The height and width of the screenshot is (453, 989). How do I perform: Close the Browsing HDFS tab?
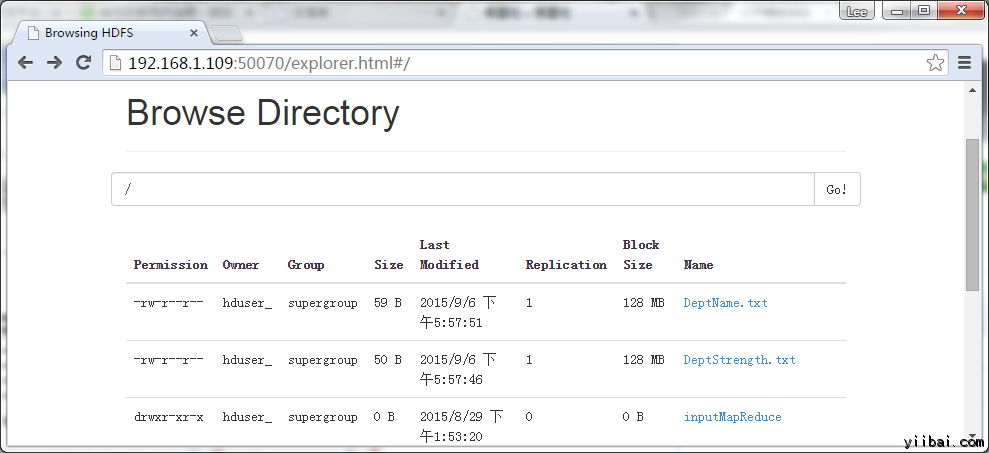pos(194,32)
